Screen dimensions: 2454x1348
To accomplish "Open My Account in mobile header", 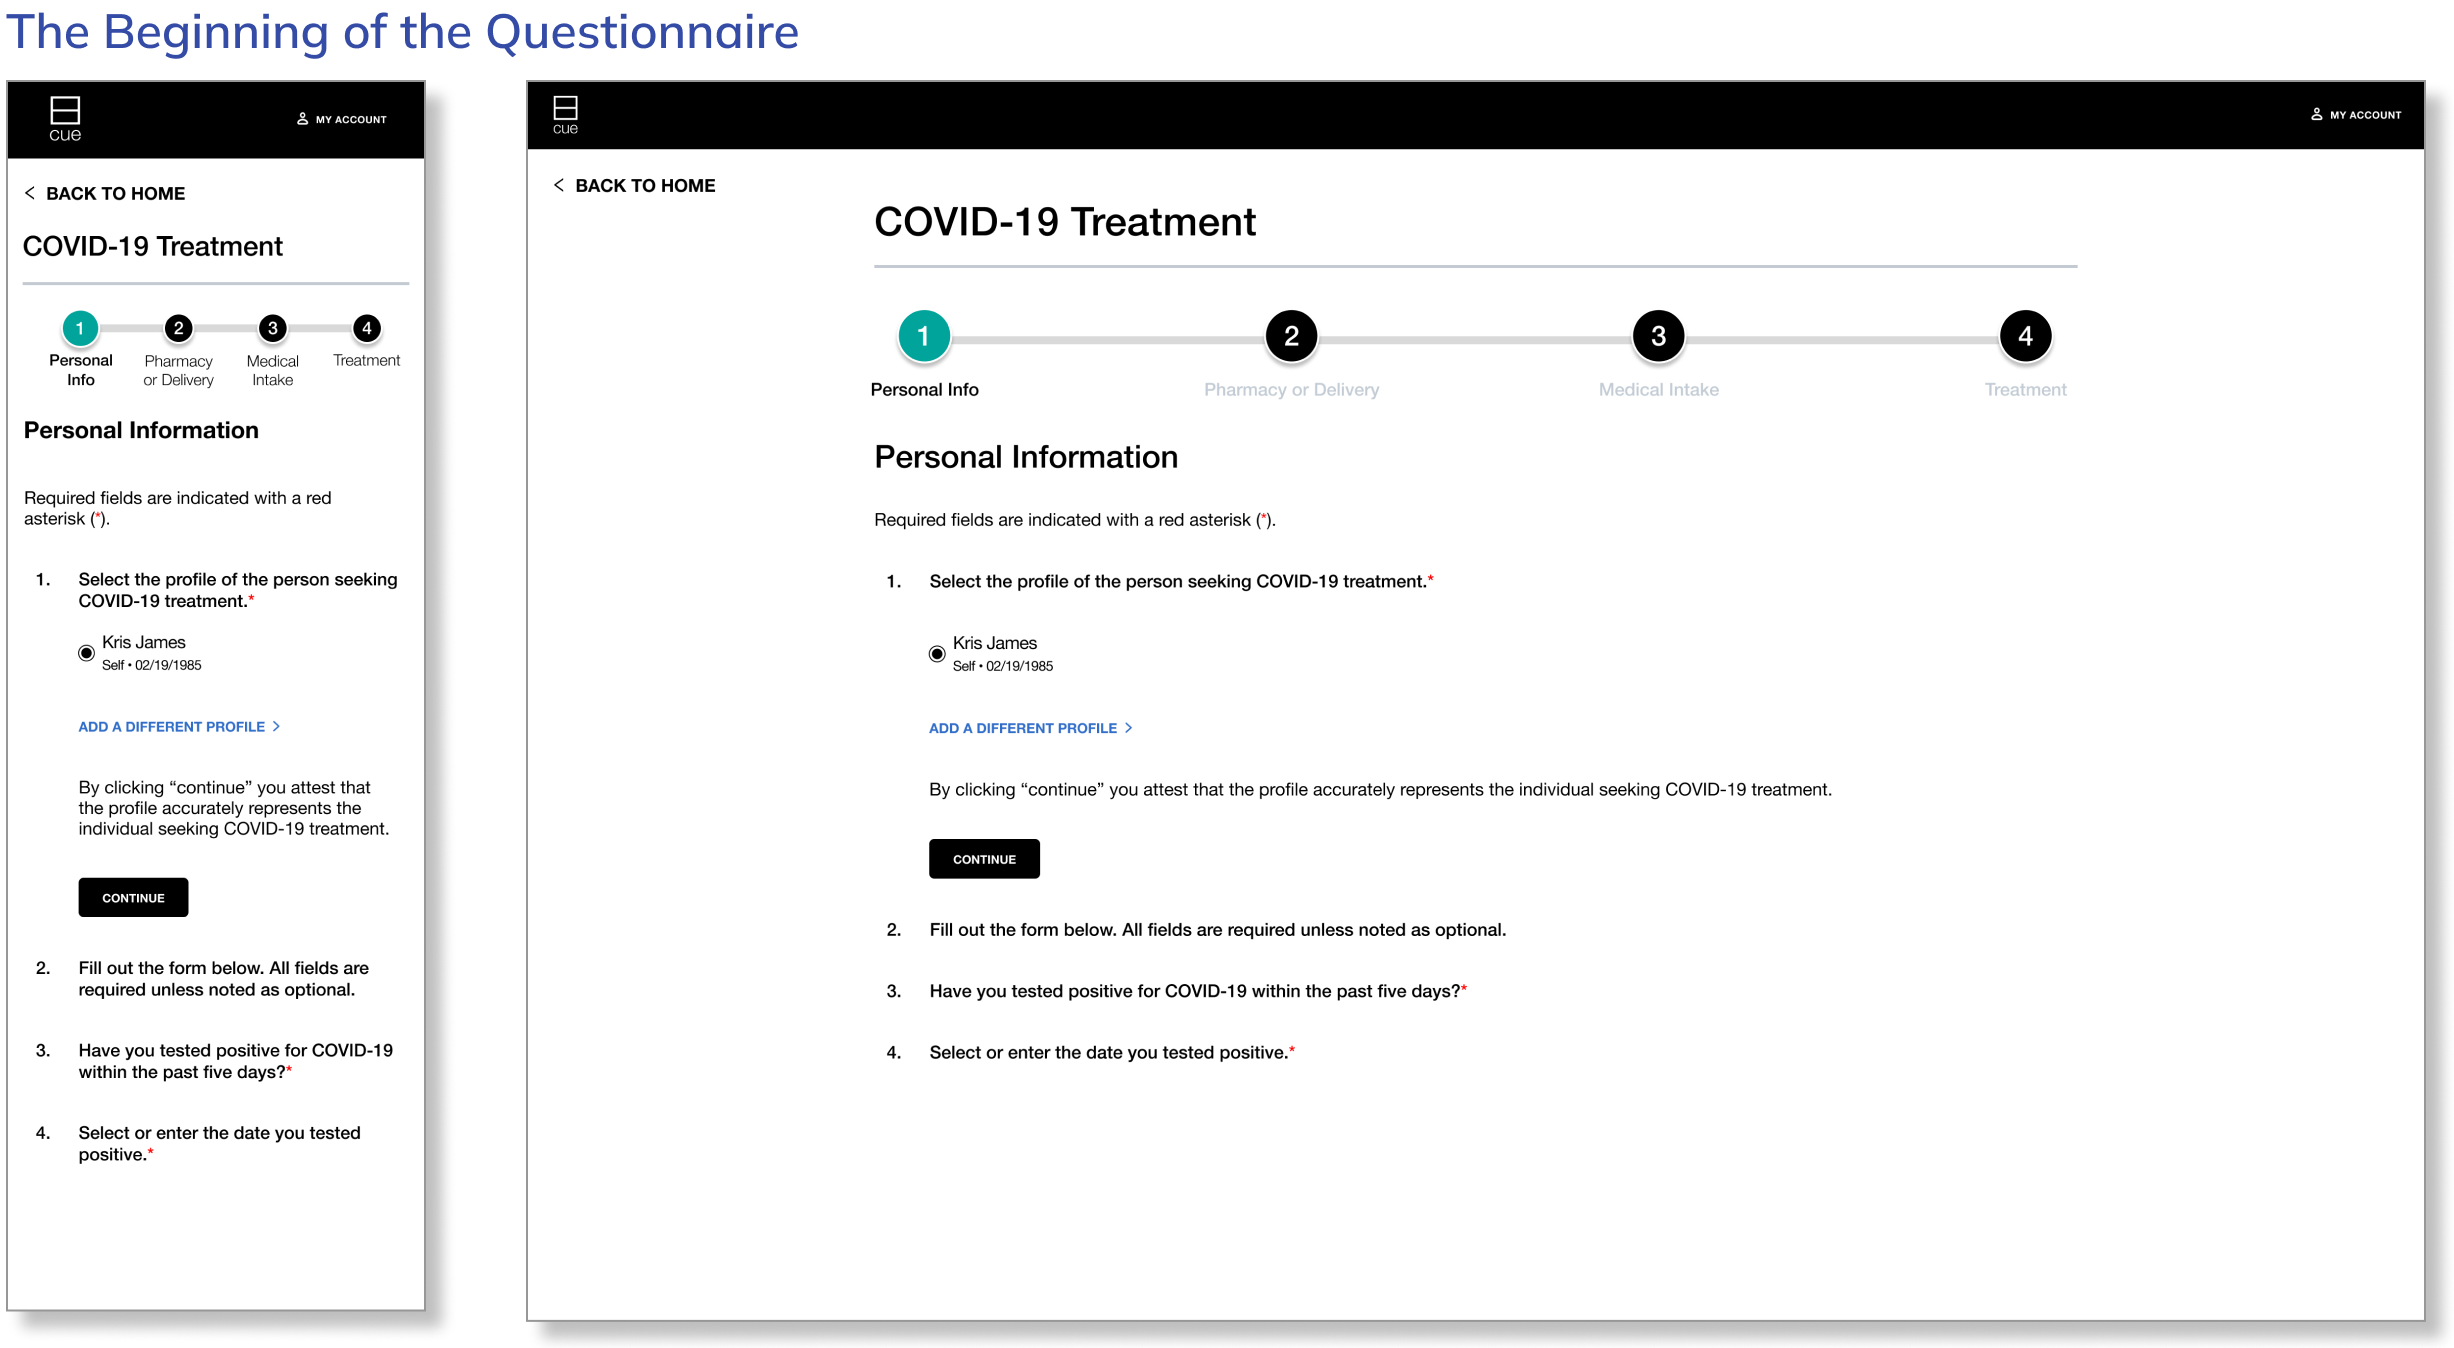I will click(342, 119).
